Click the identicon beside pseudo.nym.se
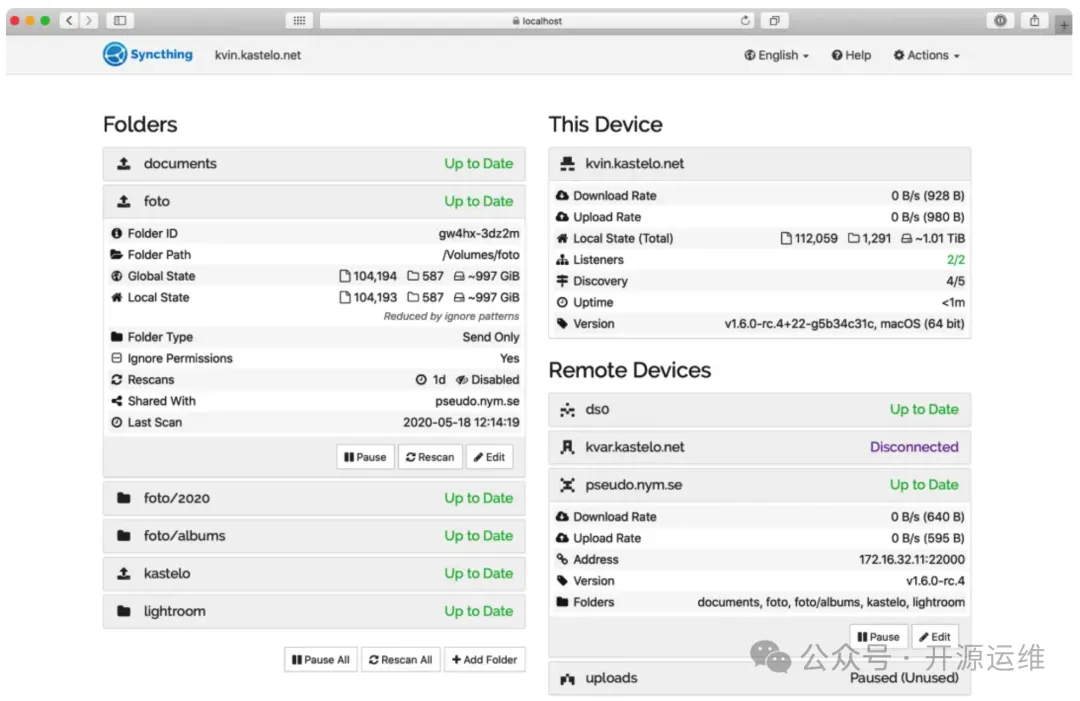The width and height of the screenshot is (1080, 701). point(568,485)
